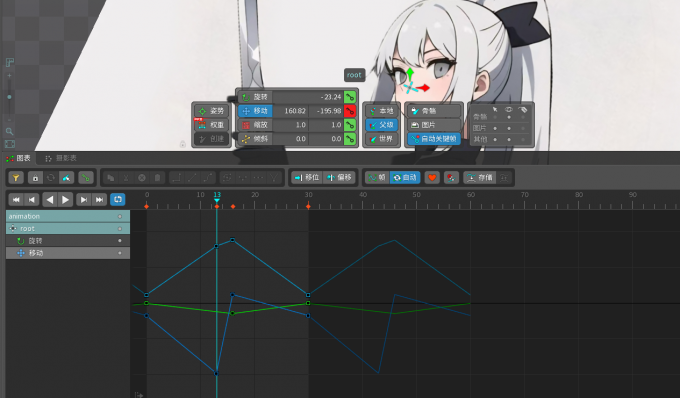Viewport: 680px width, 398px height.
Task: Click the viewport zoom slider handle
Action: [10, 97]
